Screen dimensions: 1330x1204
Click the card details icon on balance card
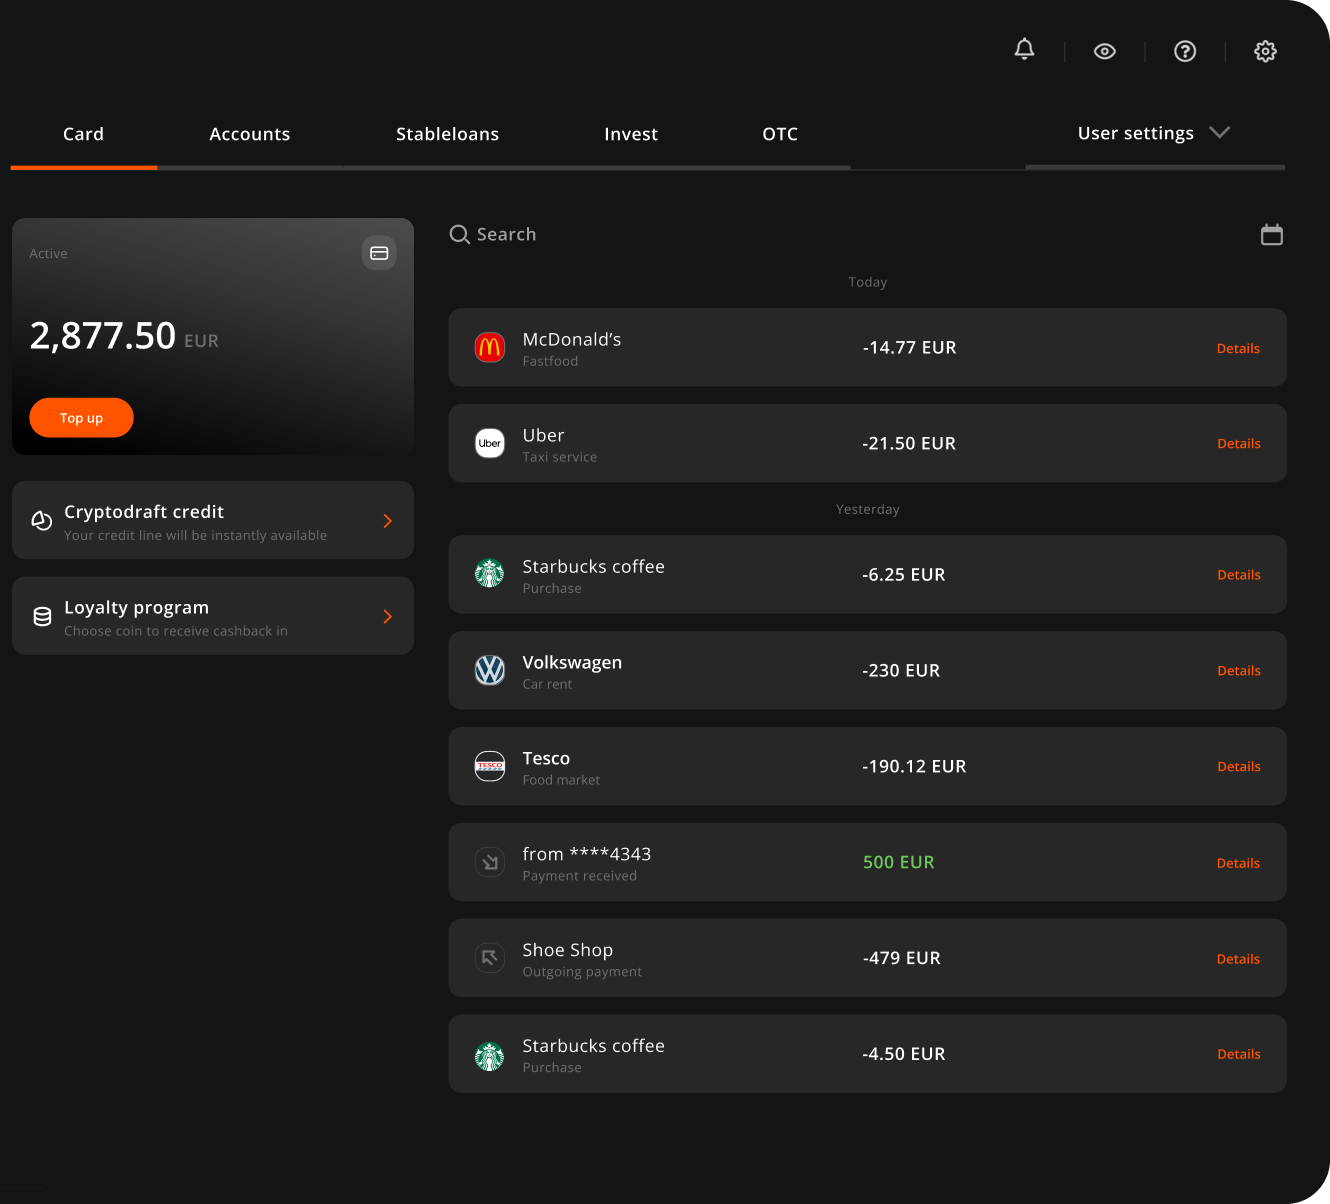(379, 253)
